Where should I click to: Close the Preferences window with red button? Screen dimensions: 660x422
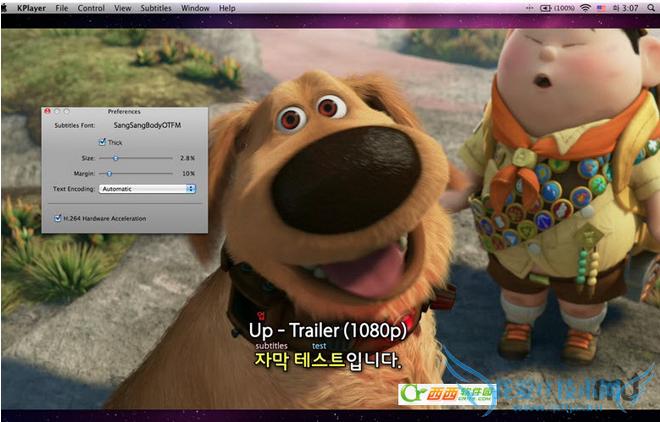tap(47, 111)
